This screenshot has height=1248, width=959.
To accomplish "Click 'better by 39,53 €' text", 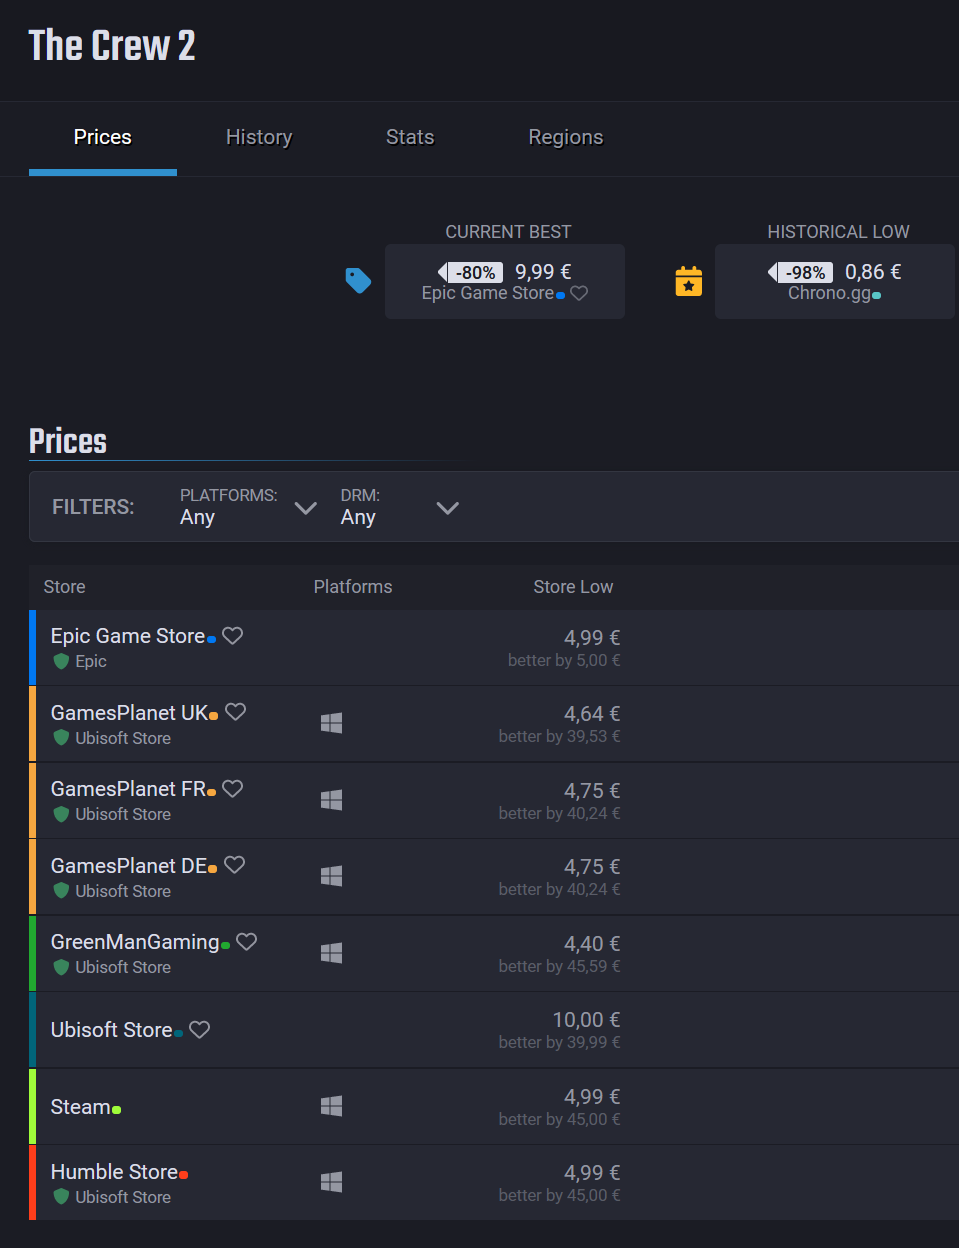I will pos(560,736).
